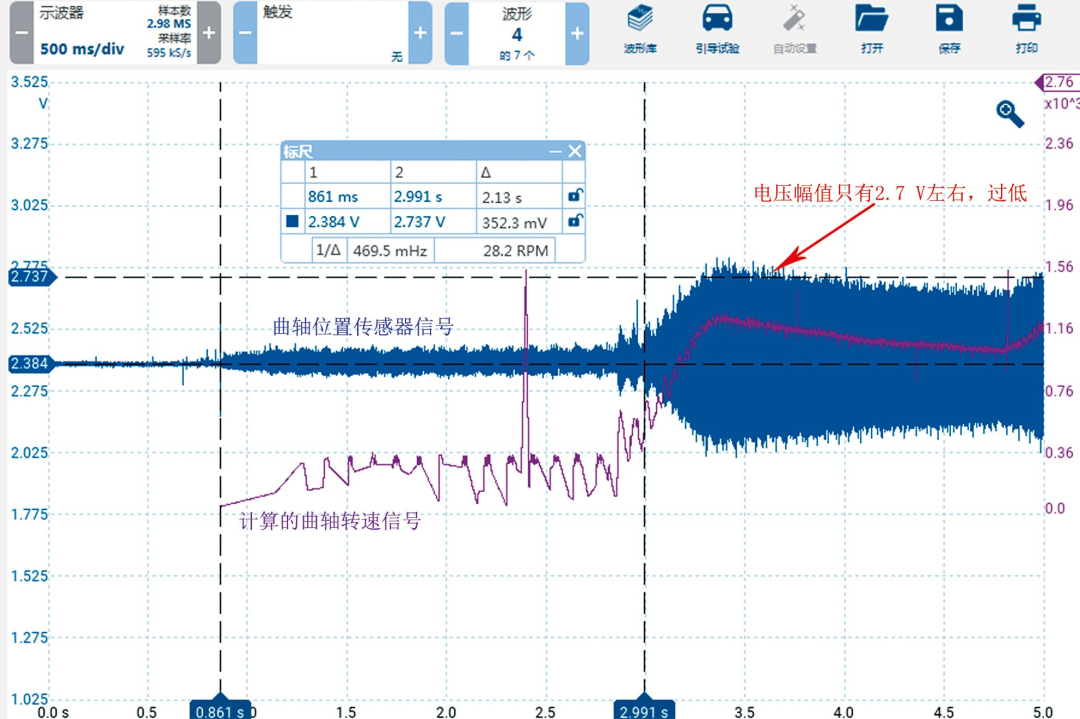Click the 861 ms ruler 1 time value

pyautogui.click(x=333, y=197)
